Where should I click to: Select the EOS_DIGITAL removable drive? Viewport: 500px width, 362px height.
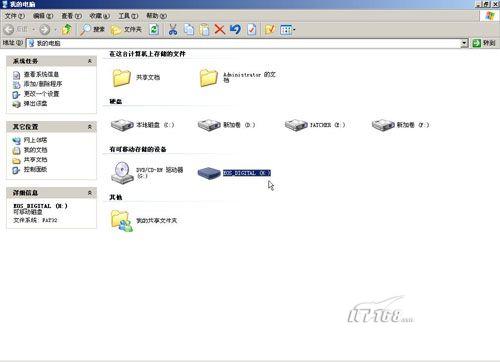coord(234,173)
